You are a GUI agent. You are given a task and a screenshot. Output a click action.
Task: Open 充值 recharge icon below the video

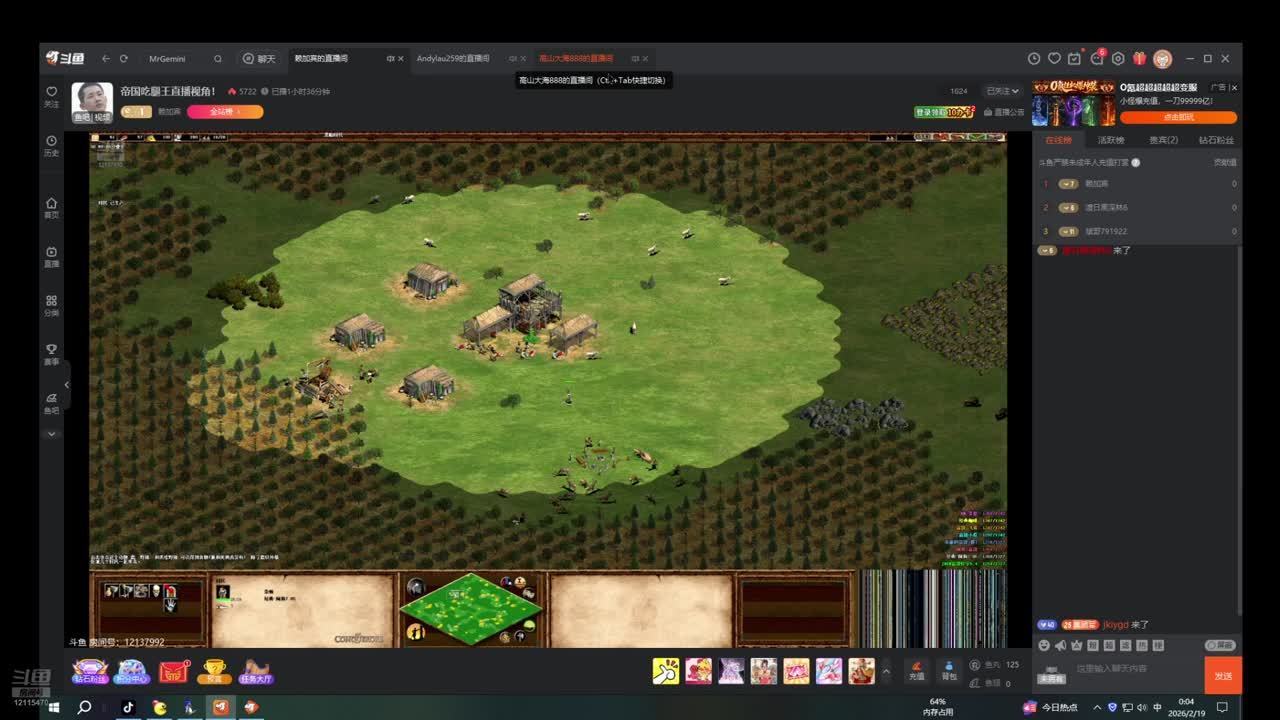(x=916, y=670)
